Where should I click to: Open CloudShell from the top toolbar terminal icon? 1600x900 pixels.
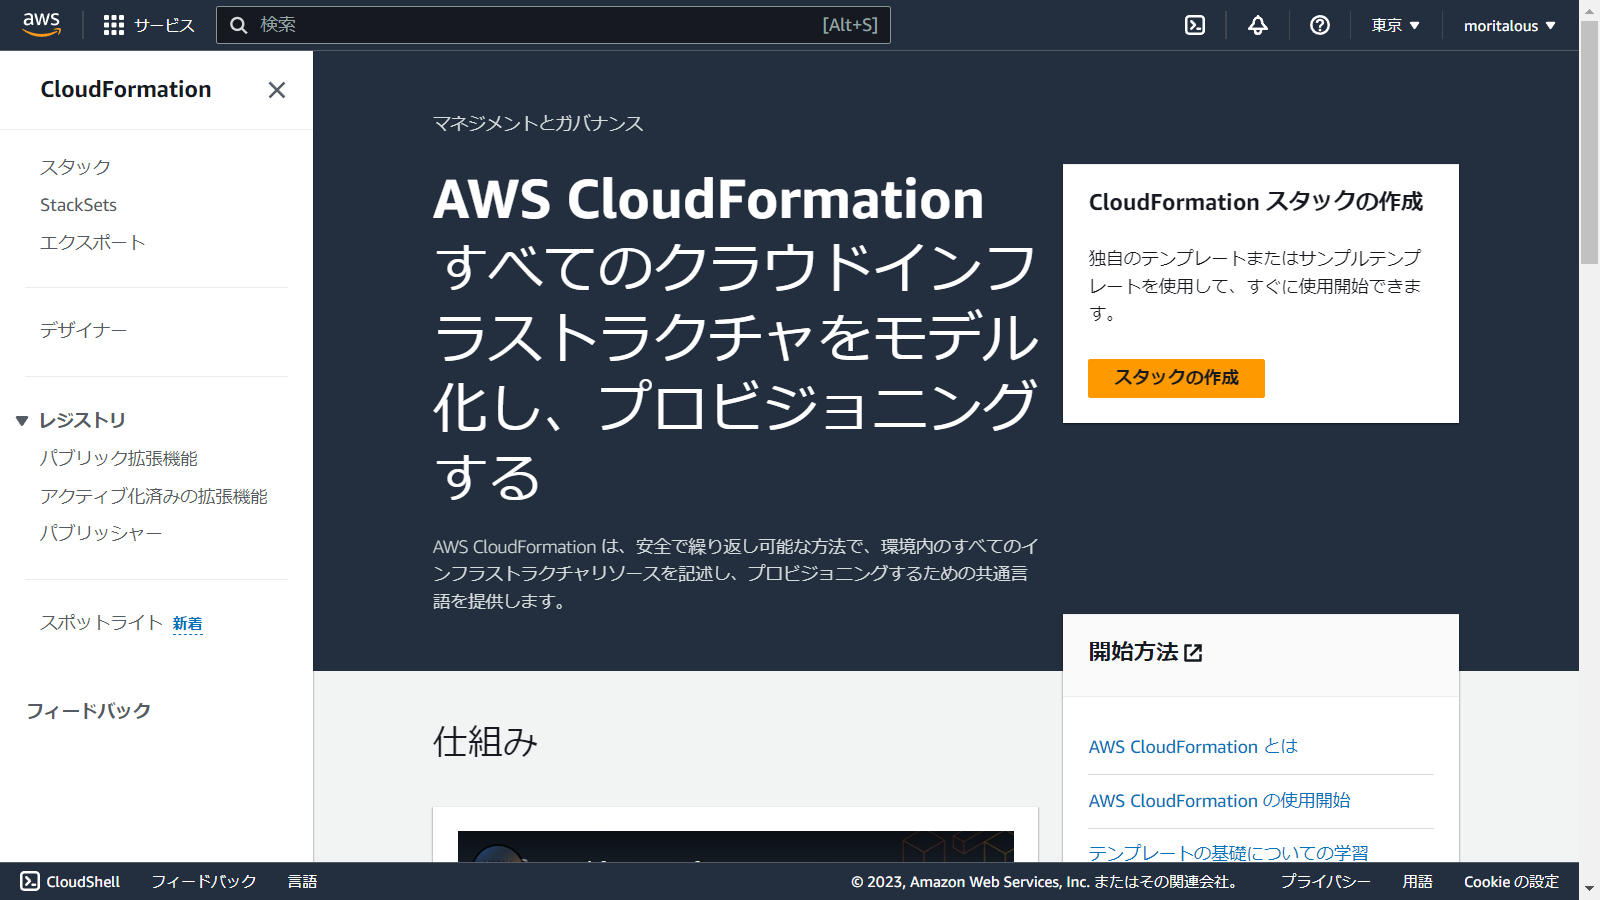coord(1194,25)
